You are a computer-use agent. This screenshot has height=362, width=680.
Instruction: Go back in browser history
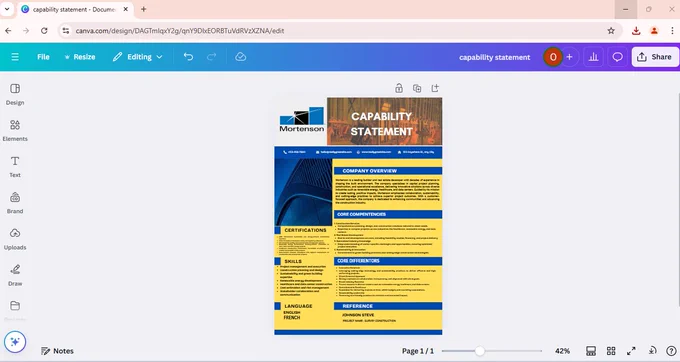[8, 31]
